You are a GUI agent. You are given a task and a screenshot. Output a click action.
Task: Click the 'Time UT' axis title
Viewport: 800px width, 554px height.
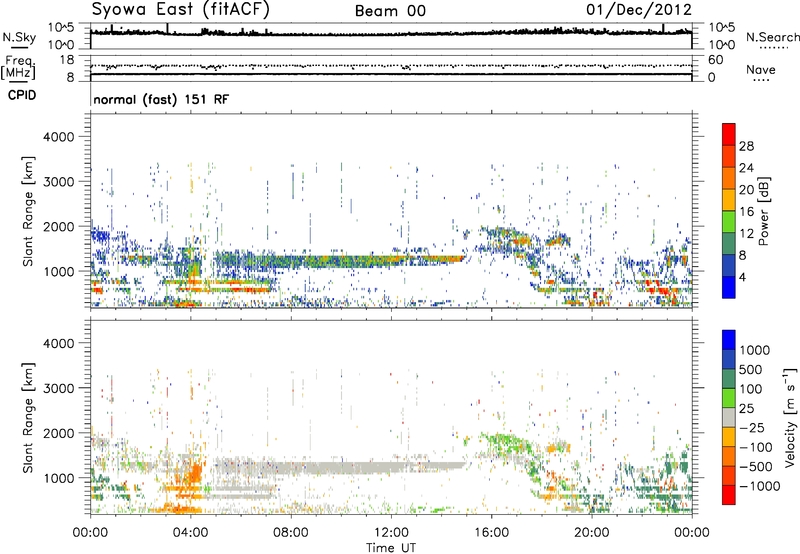(391, 548)
